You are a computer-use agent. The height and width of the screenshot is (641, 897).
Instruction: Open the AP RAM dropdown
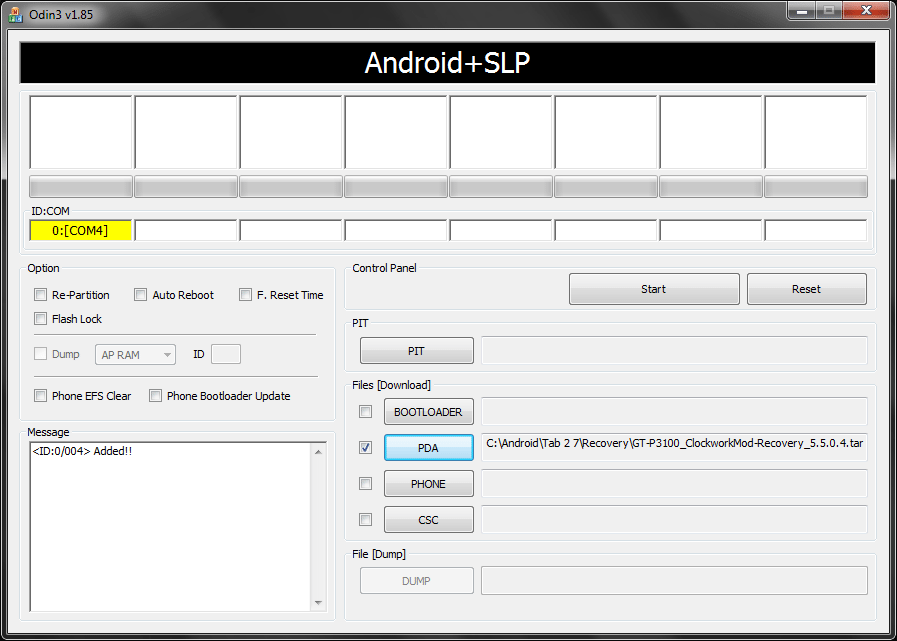(x=135, y=354)
